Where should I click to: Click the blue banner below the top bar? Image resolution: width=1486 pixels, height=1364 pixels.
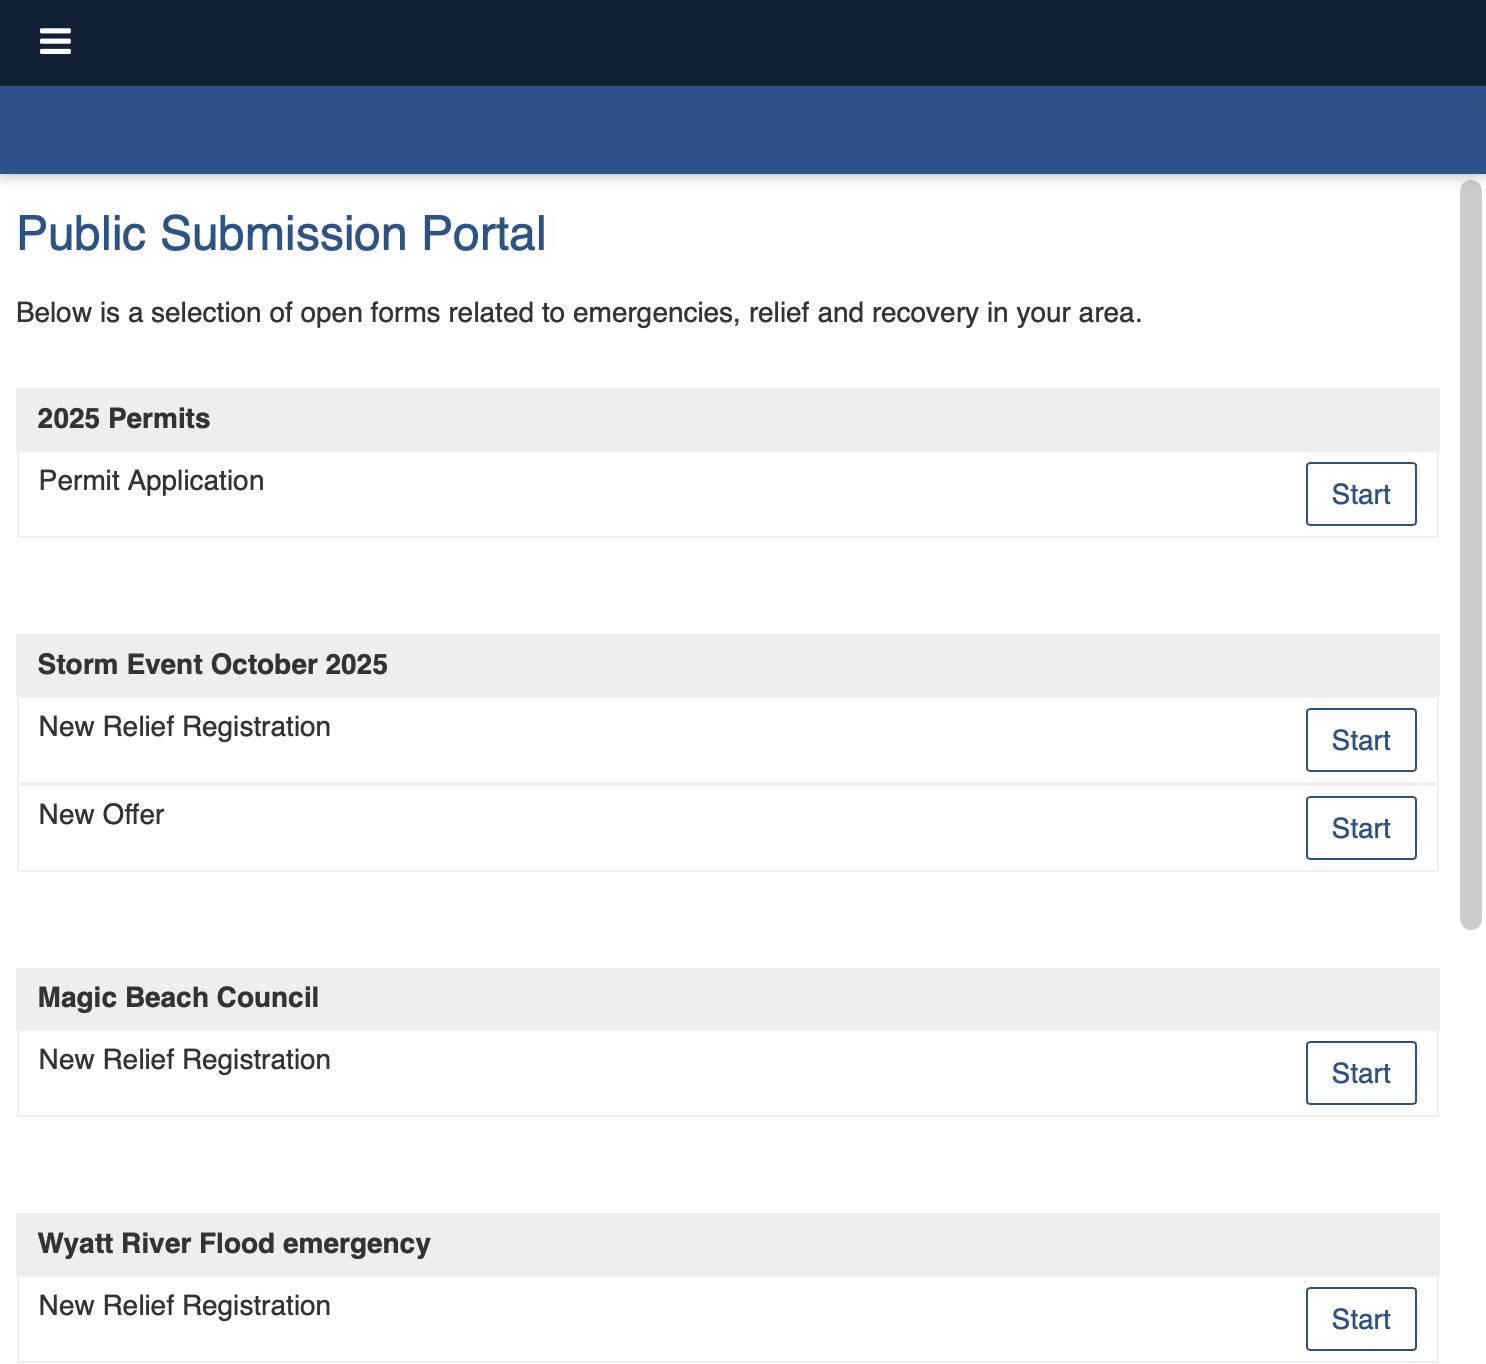click(743, 130)
